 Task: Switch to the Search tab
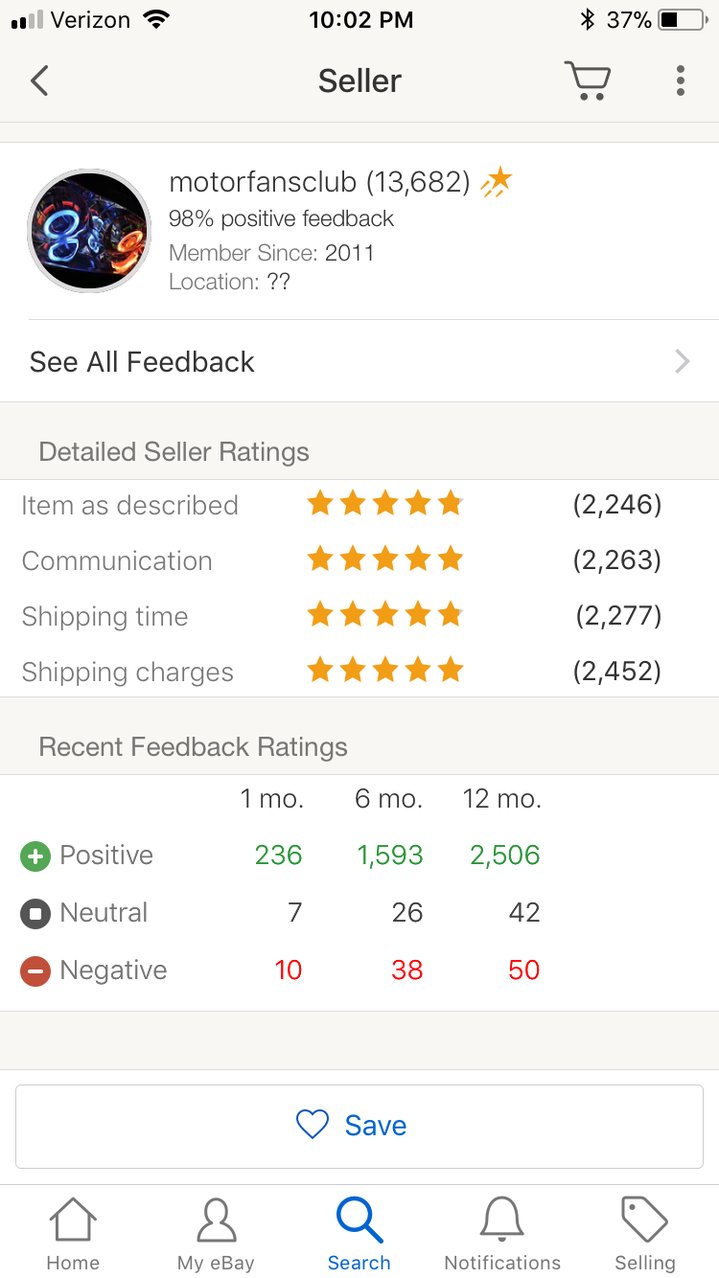click(359, 1234)
